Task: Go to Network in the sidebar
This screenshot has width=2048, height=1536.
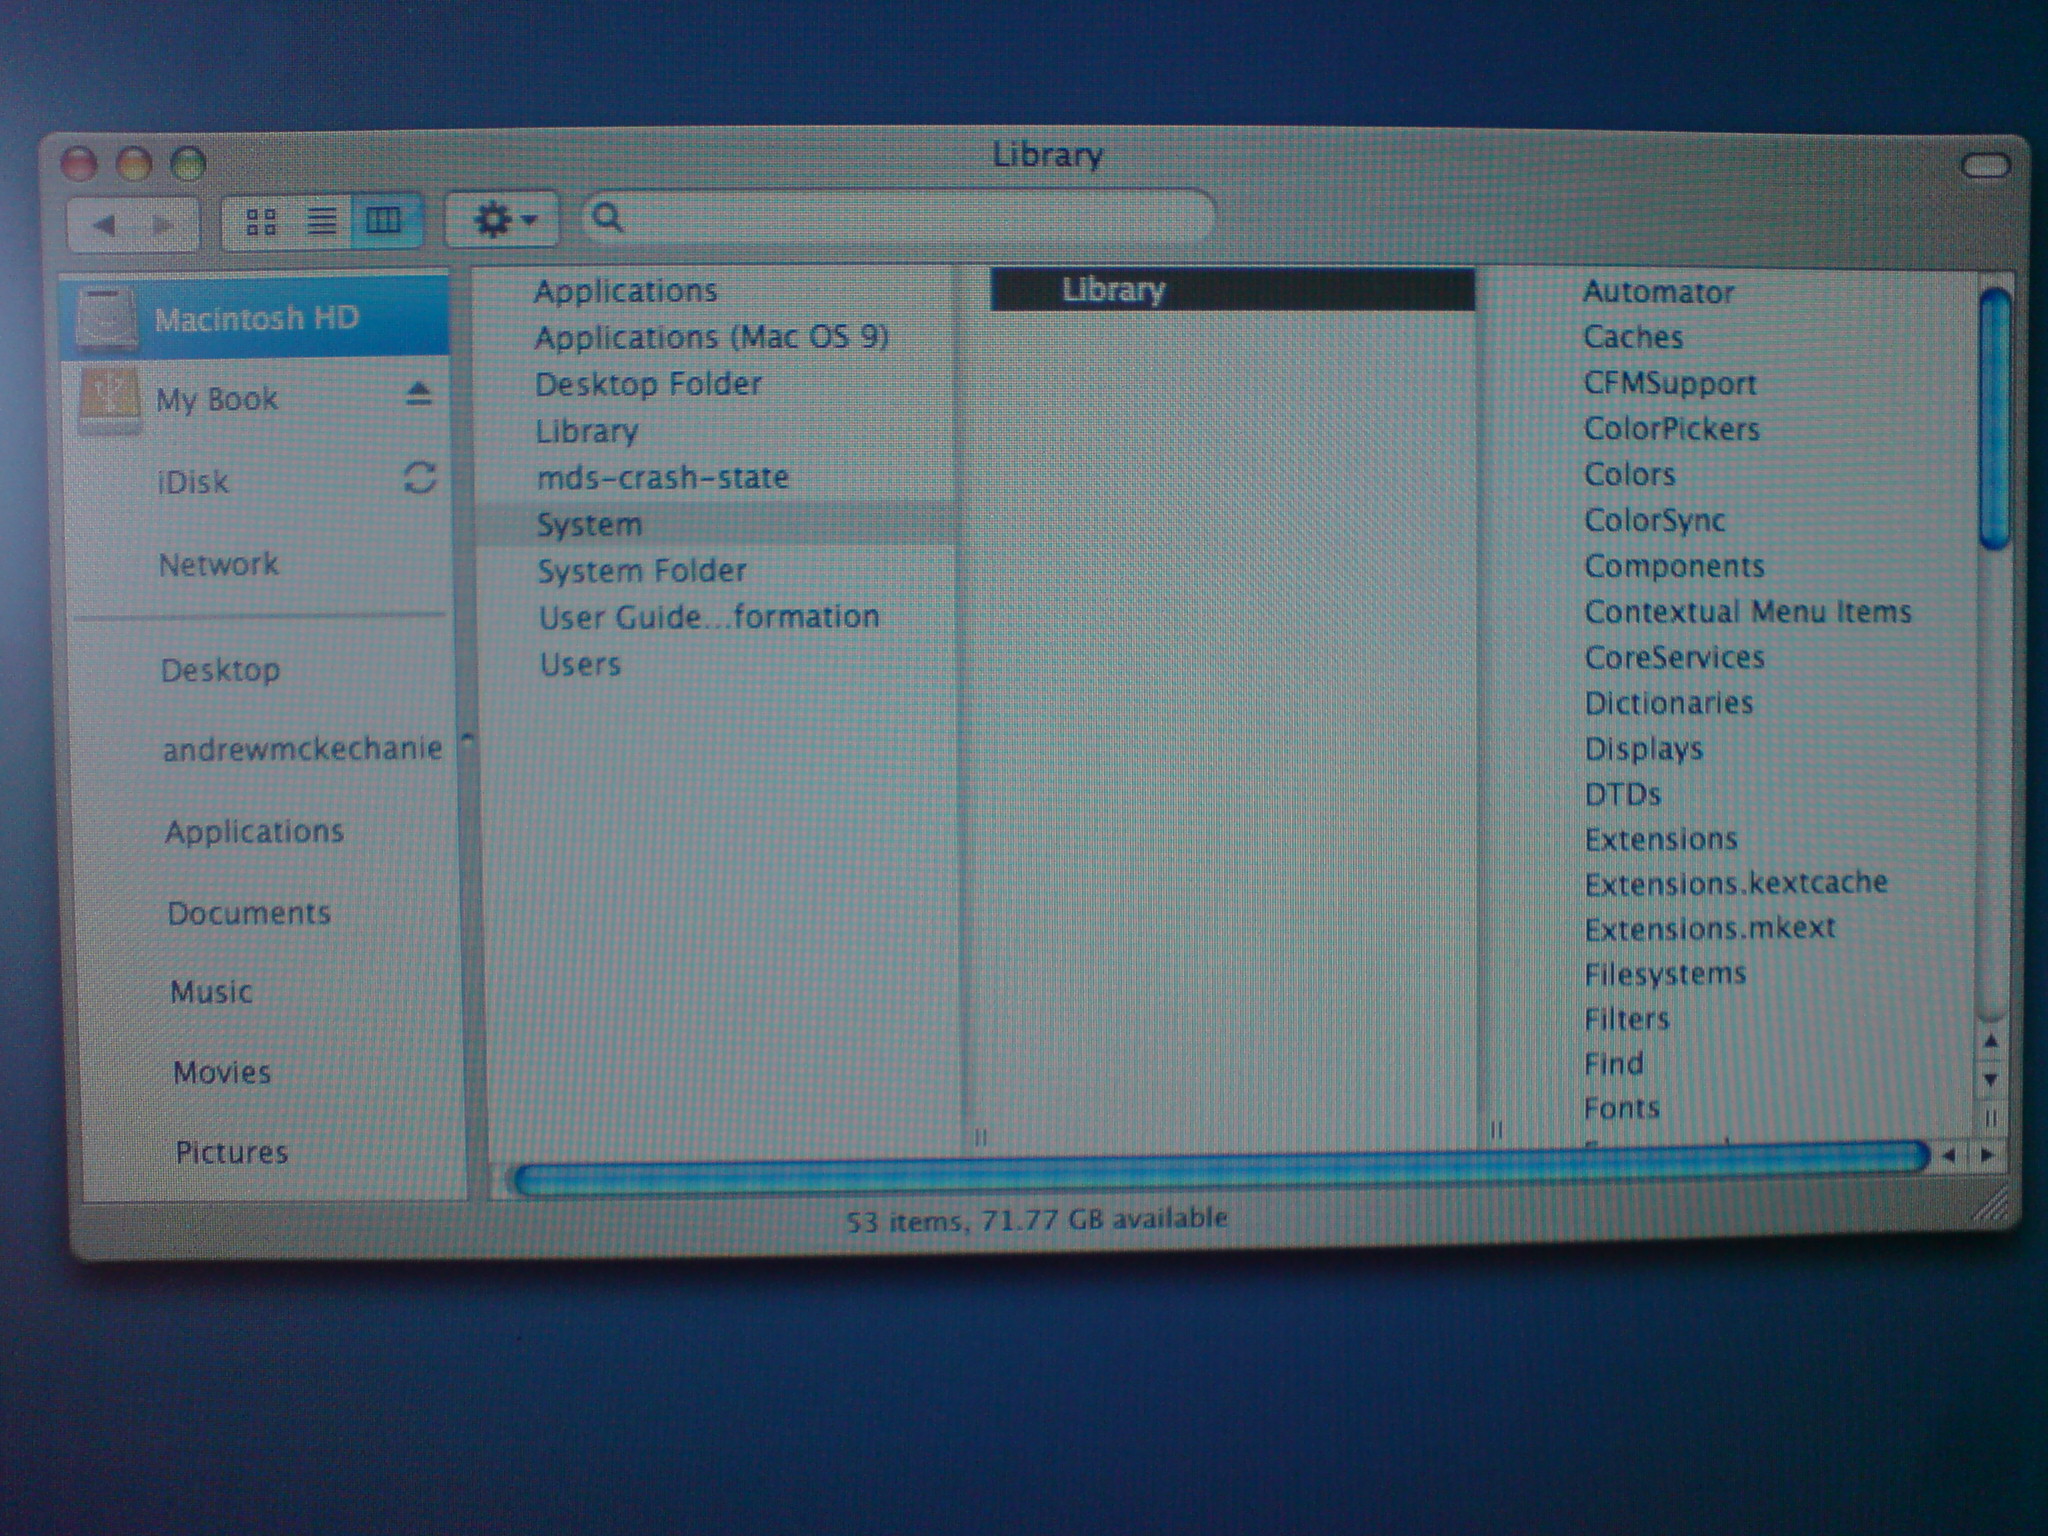Action: point(218,565)
